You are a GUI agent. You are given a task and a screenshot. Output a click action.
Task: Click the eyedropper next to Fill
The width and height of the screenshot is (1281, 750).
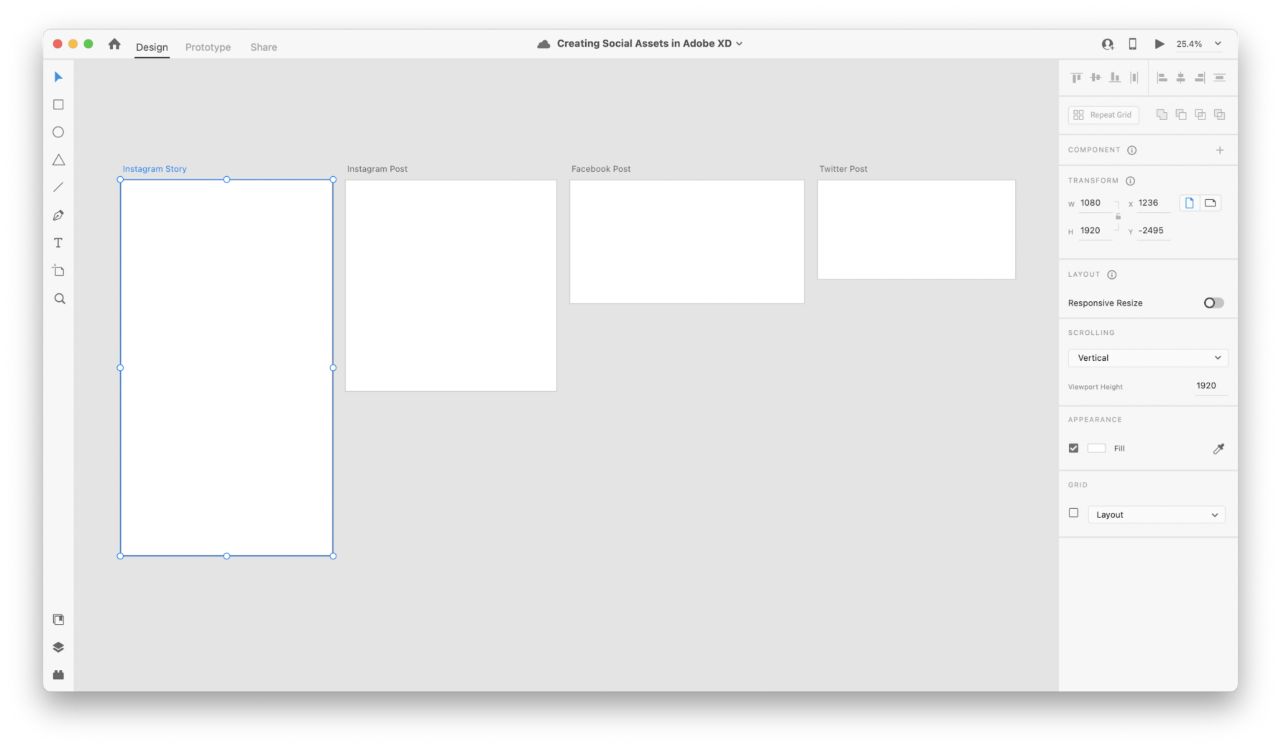[1218, 449]
